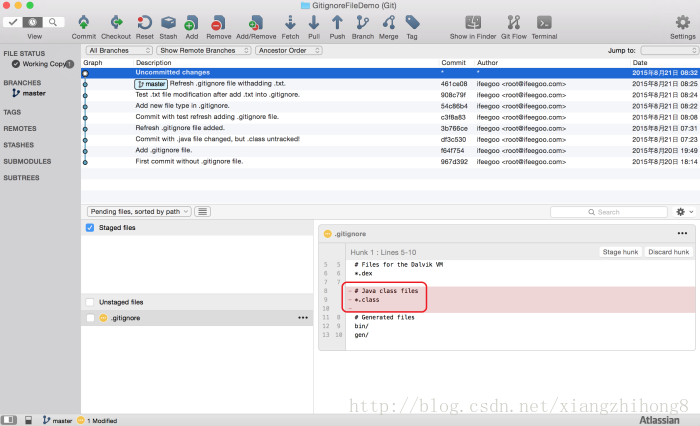Screen dimensions: 700x426
Task: Click the Pull toolbar icon
Action: click(x=314, y=22)
